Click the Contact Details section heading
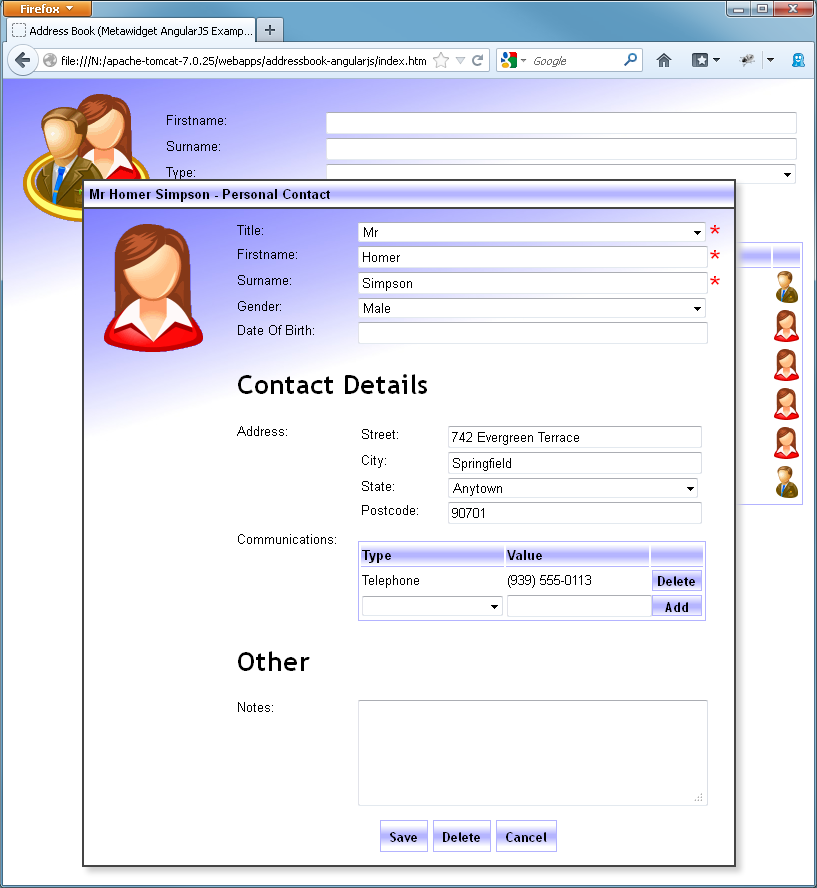The image size is (817, 888). pos(332,385)
